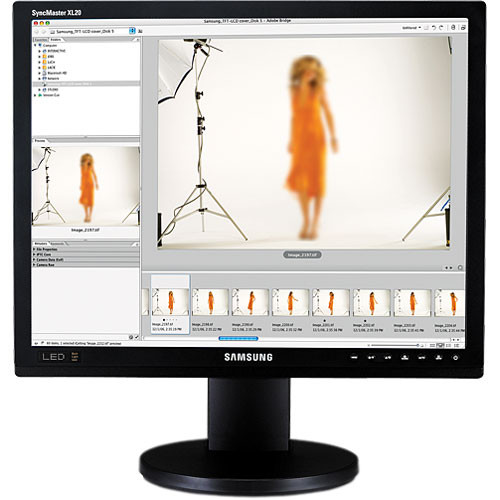Switch to the Keywords tab
Viewport: 500px width, 500px height.
click(x=57, y=244)
